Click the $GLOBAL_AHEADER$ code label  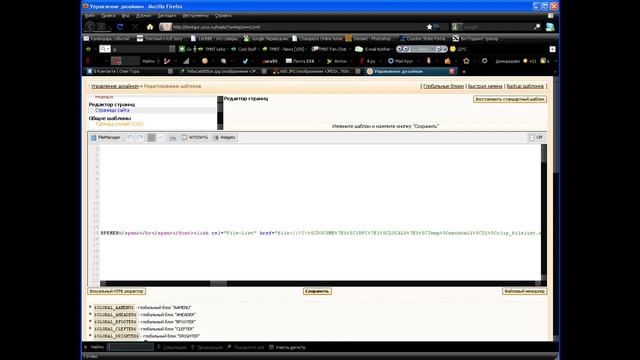tap(115, 315)
